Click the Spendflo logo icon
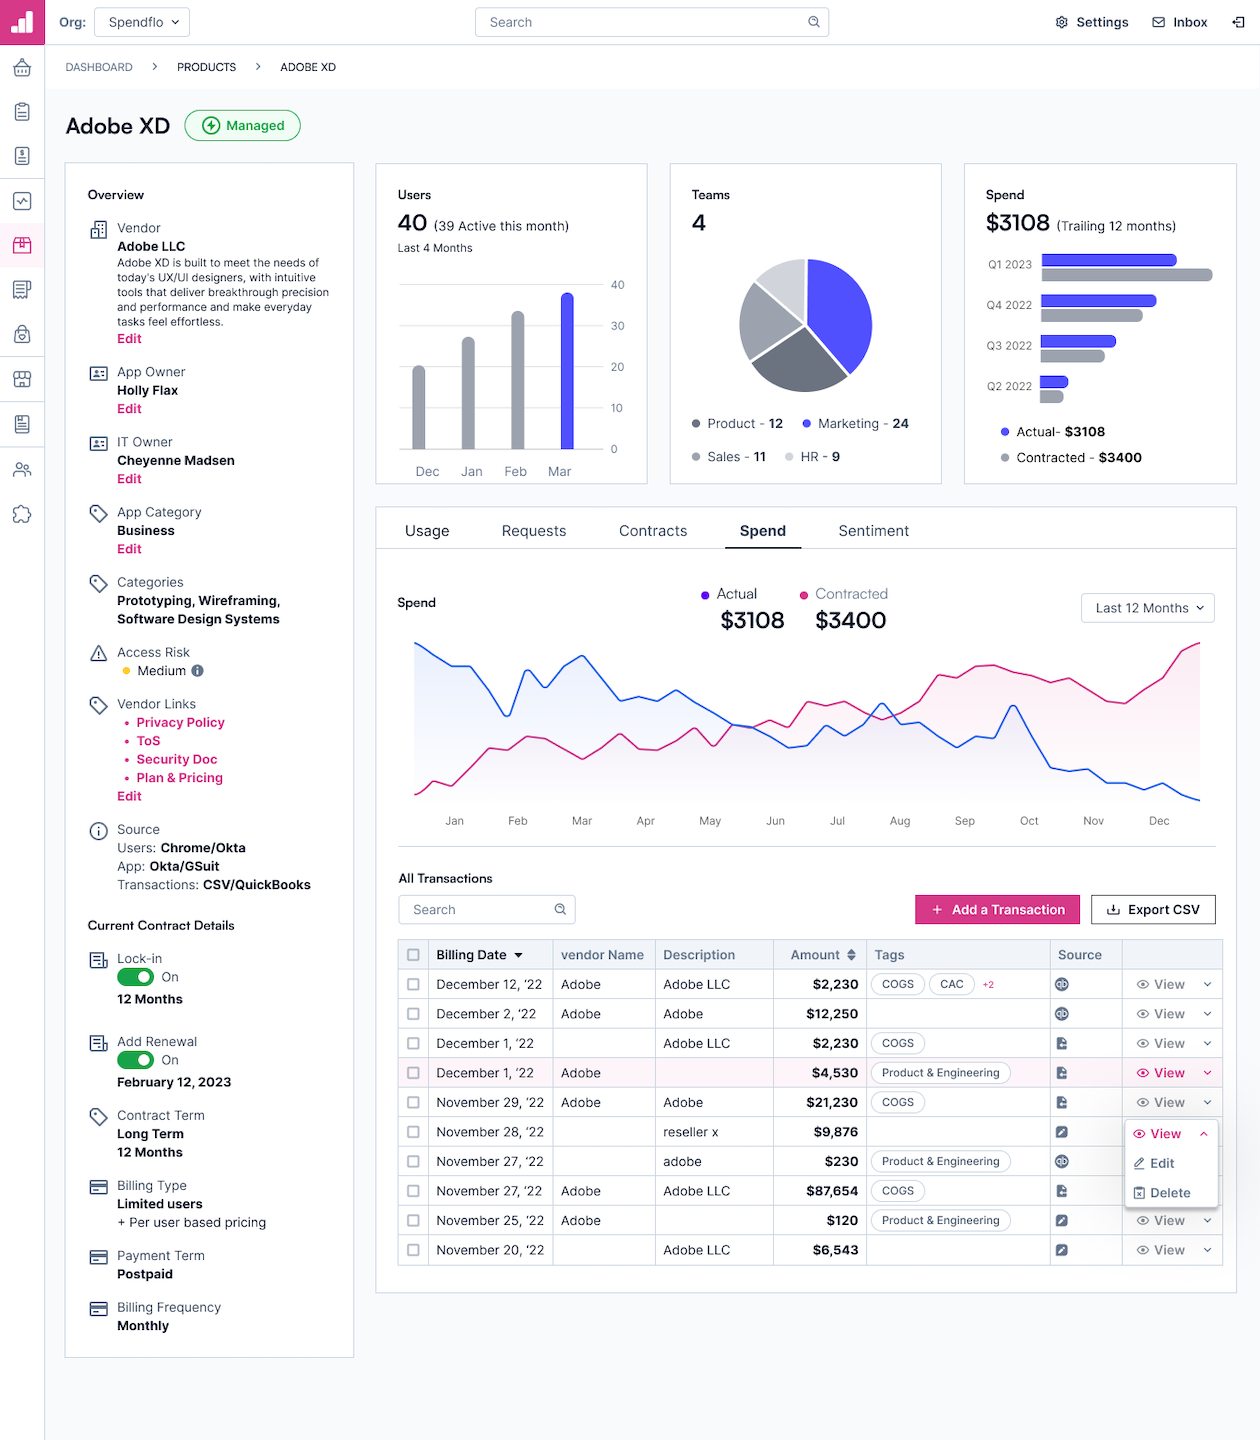 [x=22, y=22]
